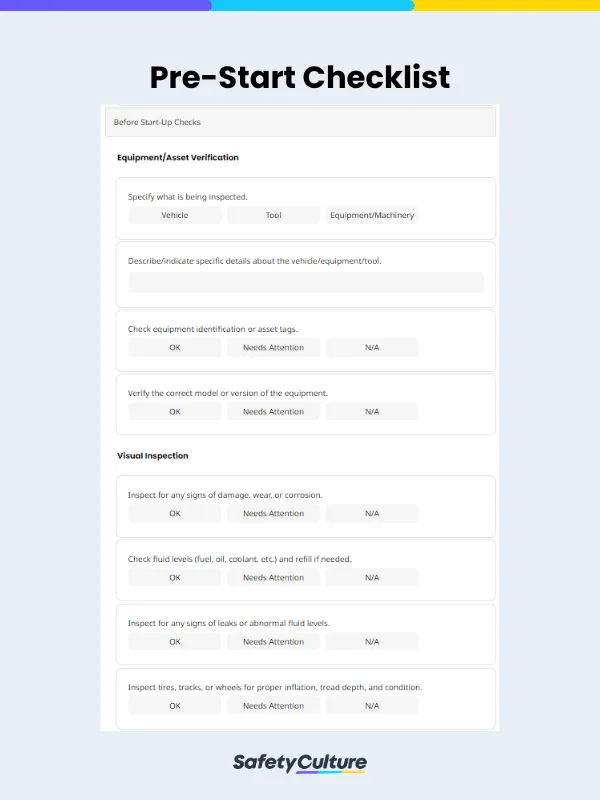The width and height of the screenshot is (600, 800).
Task: Select "Vehicle" as the inspected item
Action: pos(174,215)
